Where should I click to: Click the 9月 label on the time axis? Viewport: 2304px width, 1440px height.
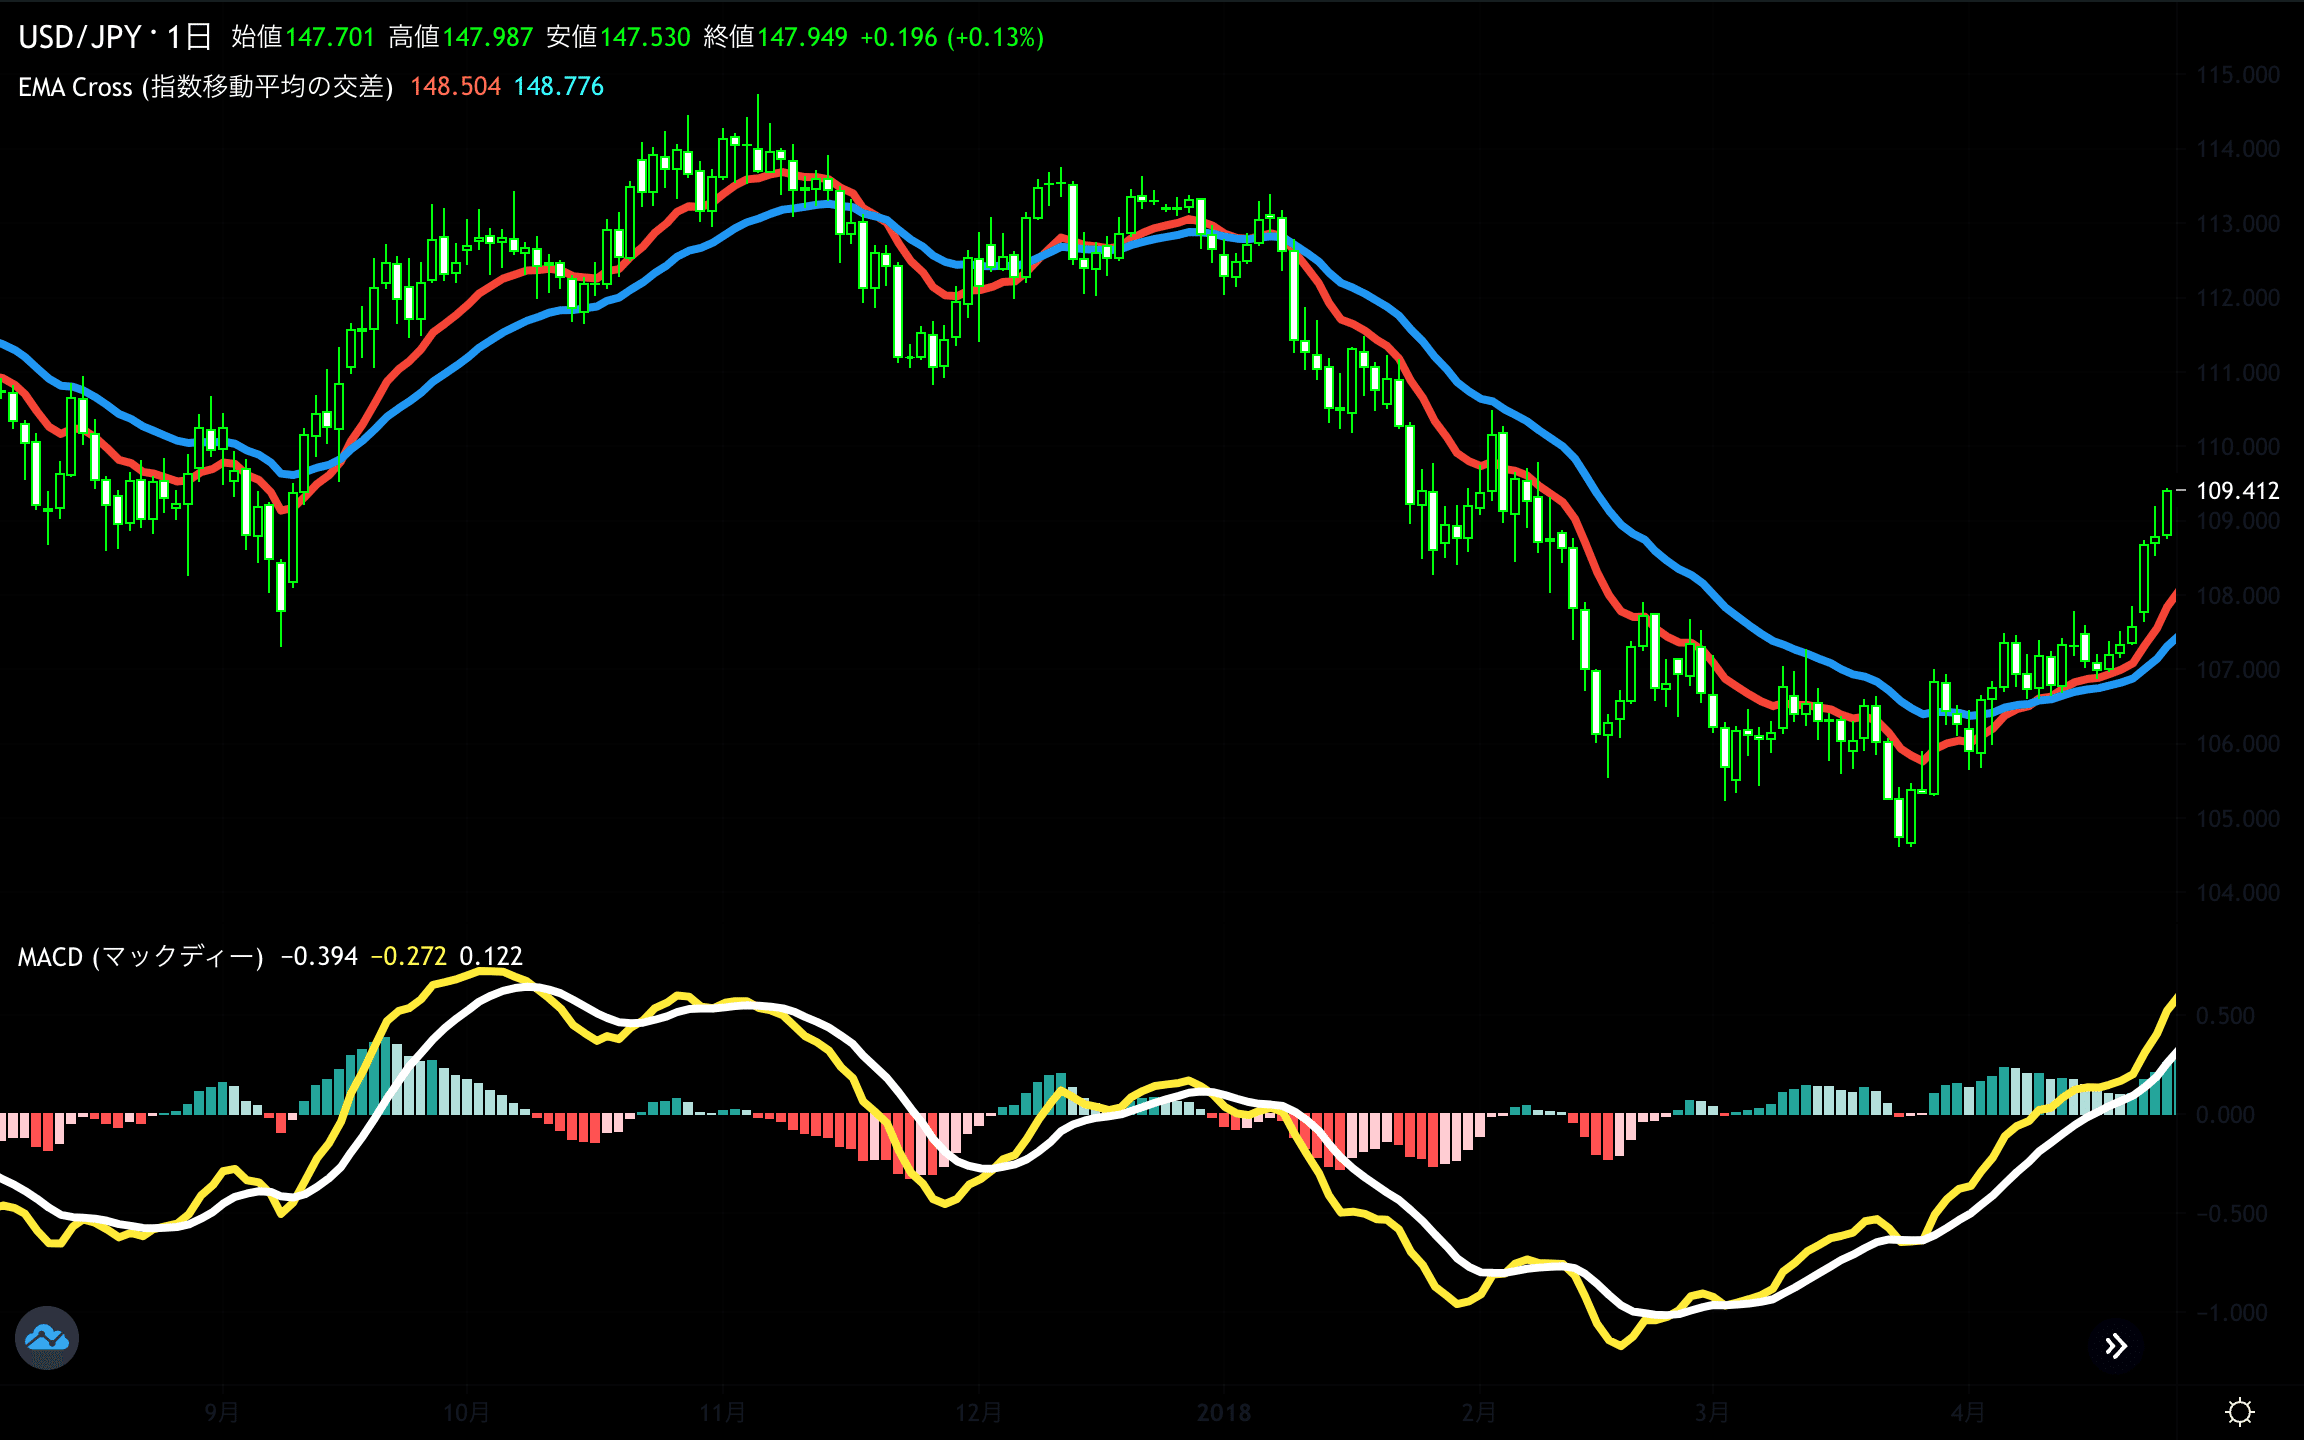[222, 1413]
